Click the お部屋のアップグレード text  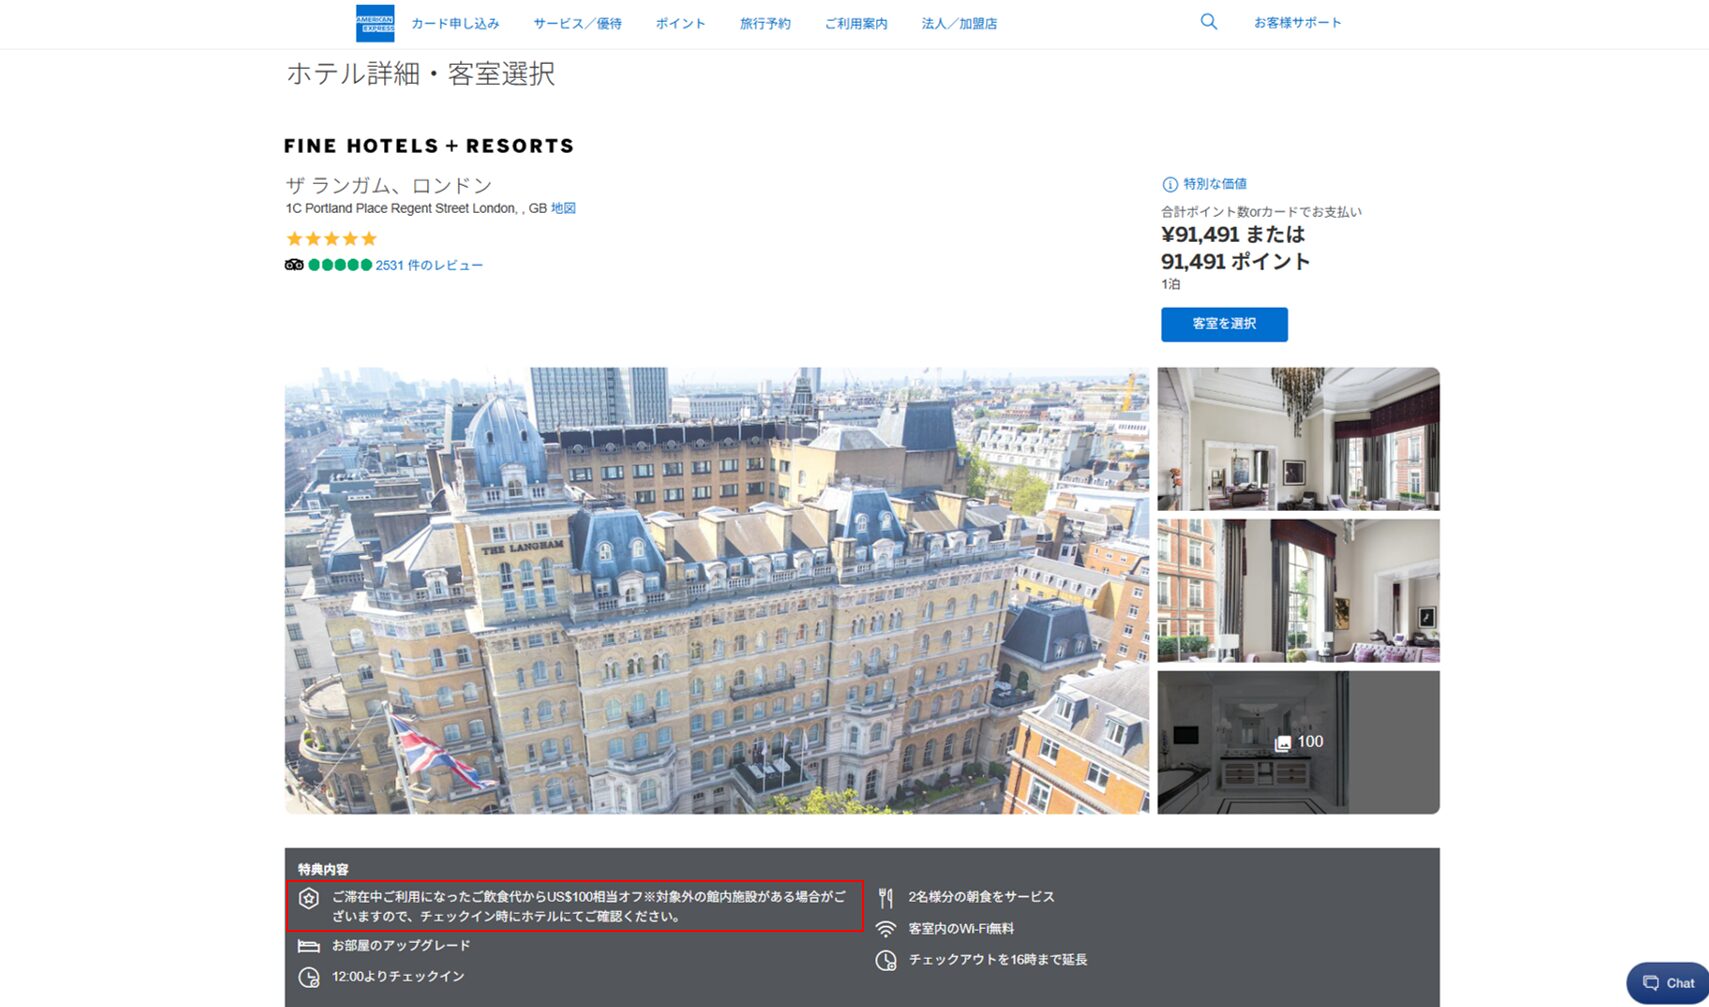[x=401, y=945]
